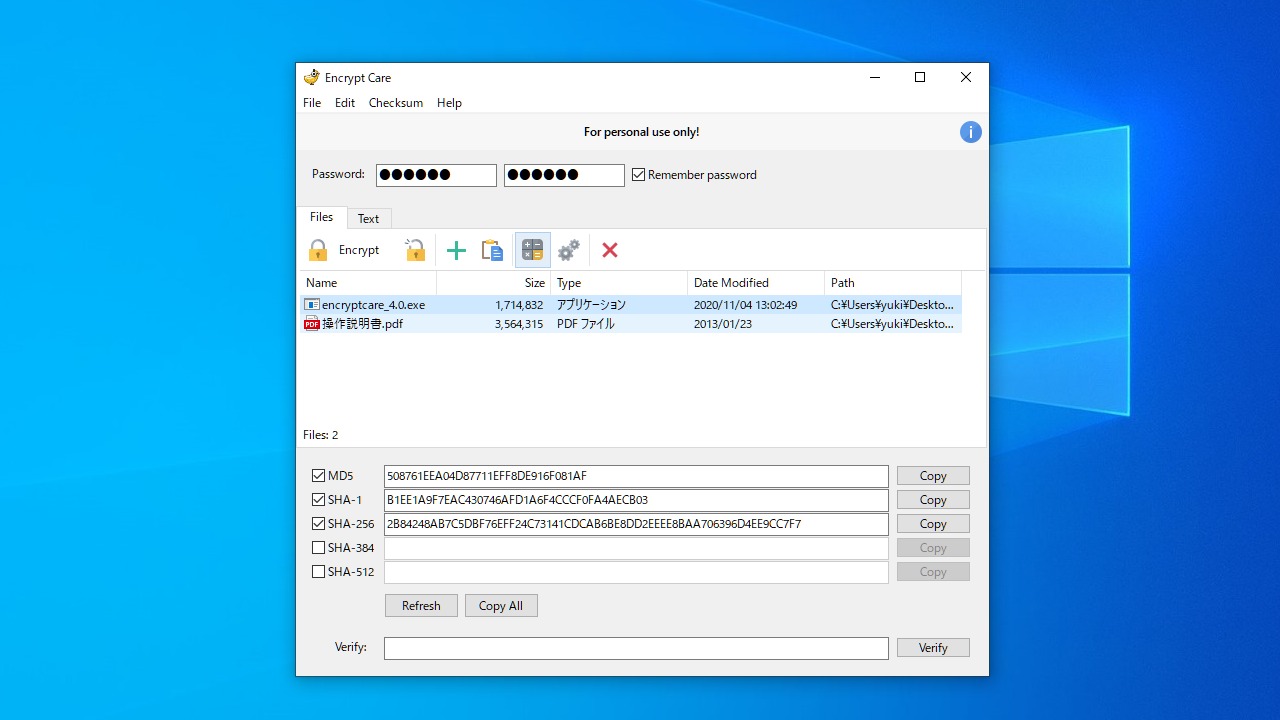Enable the SHA-384 checkbox
1280x720 pixels.
[x=318, y=548]
